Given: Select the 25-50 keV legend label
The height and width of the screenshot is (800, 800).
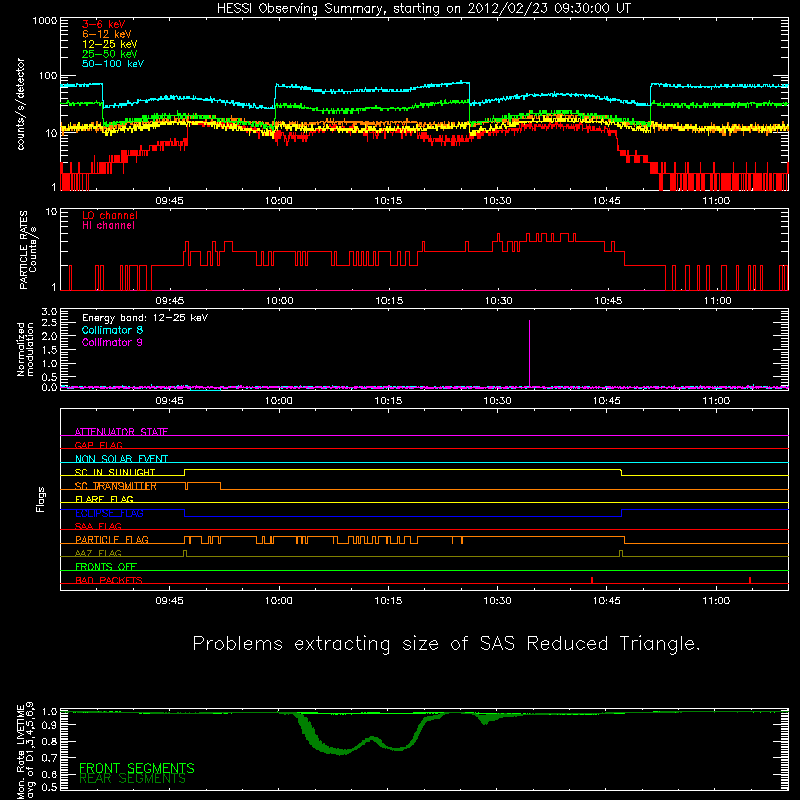Looking at the screenshot, I should [x=110, y=54].
